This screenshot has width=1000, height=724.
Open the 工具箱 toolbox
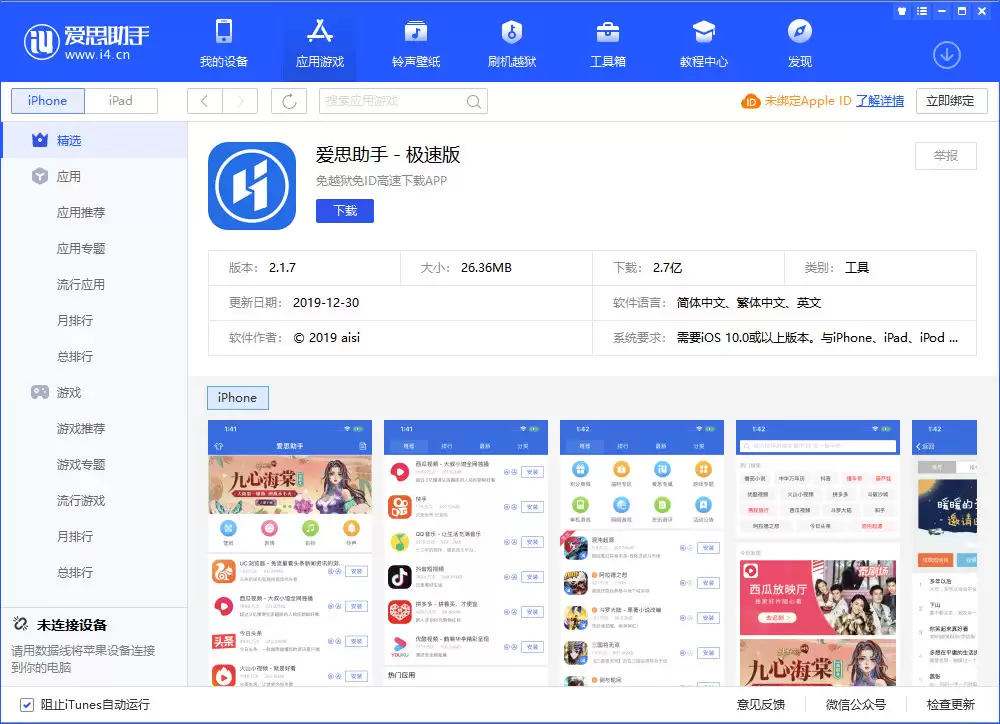pos(608,43)
